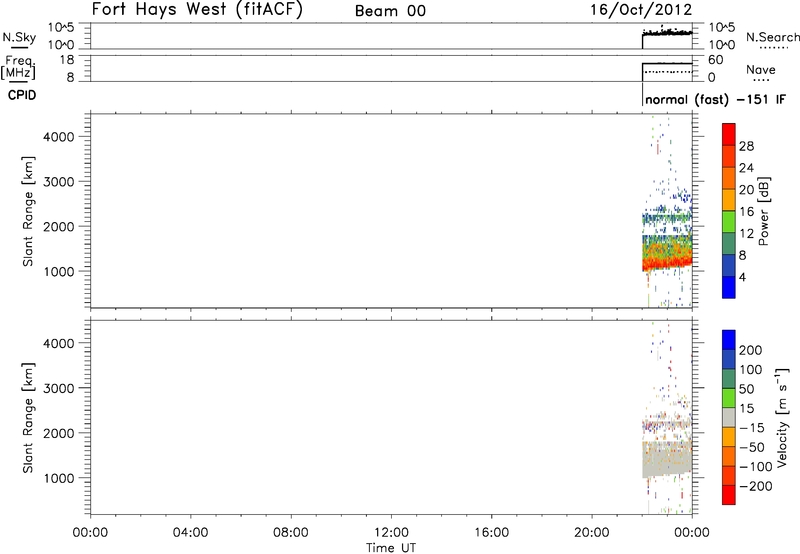Select the '12:00' time tick label
The width and height of the screenshot is (800, 554).
pos(391,533)
